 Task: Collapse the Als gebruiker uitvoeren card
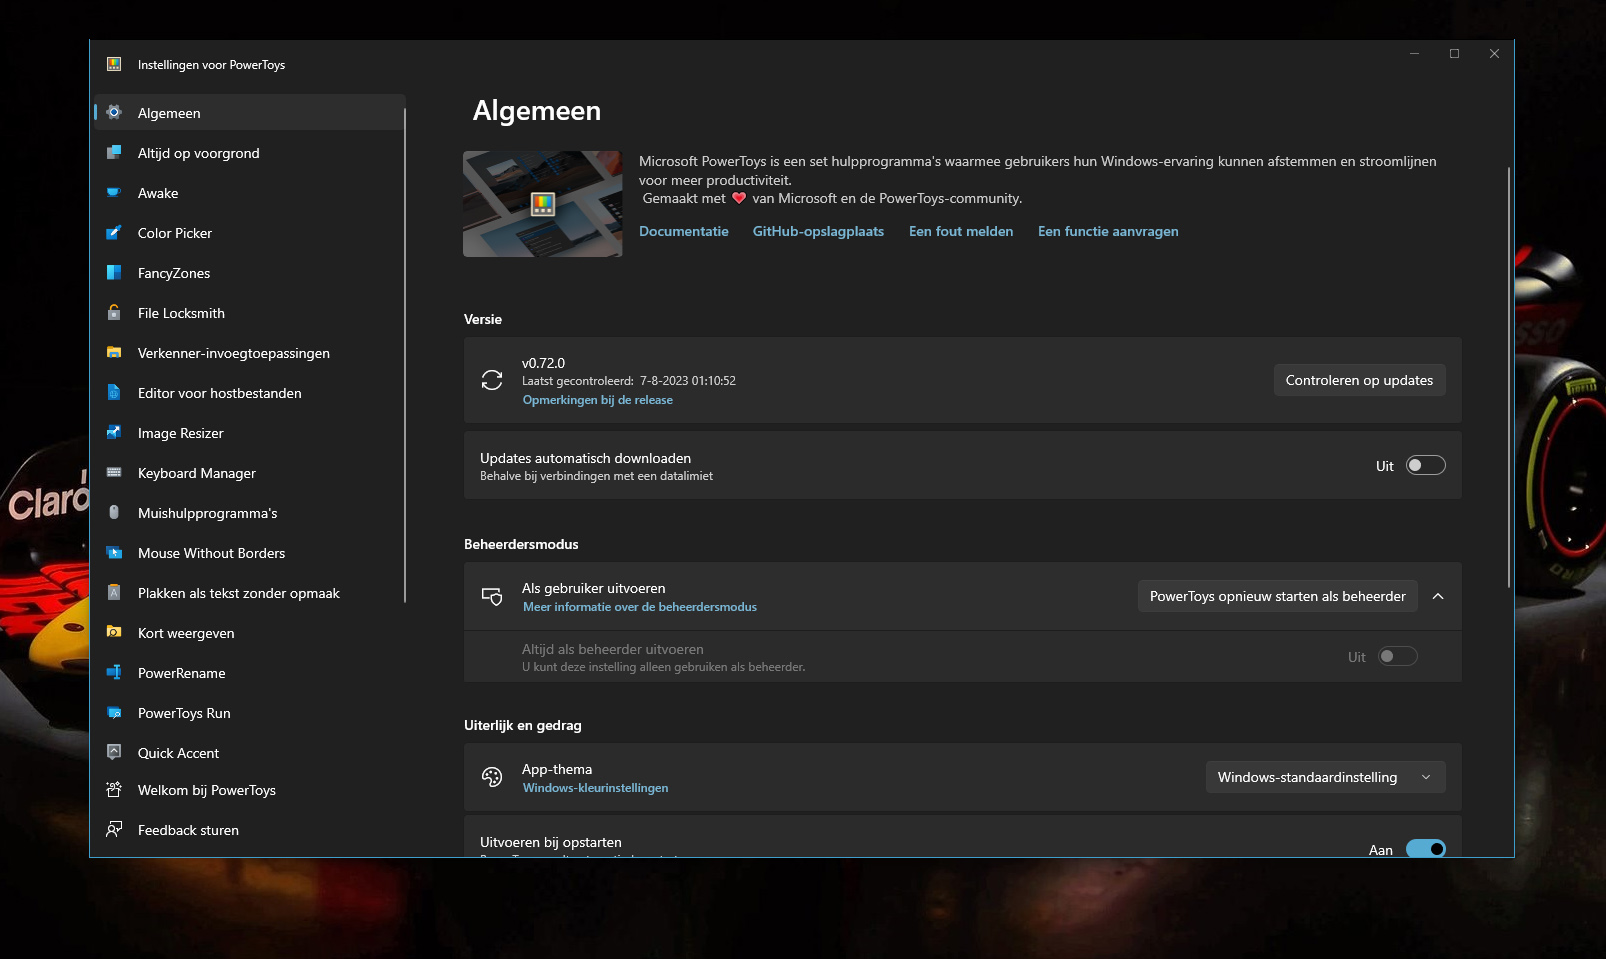[1438, 596]
